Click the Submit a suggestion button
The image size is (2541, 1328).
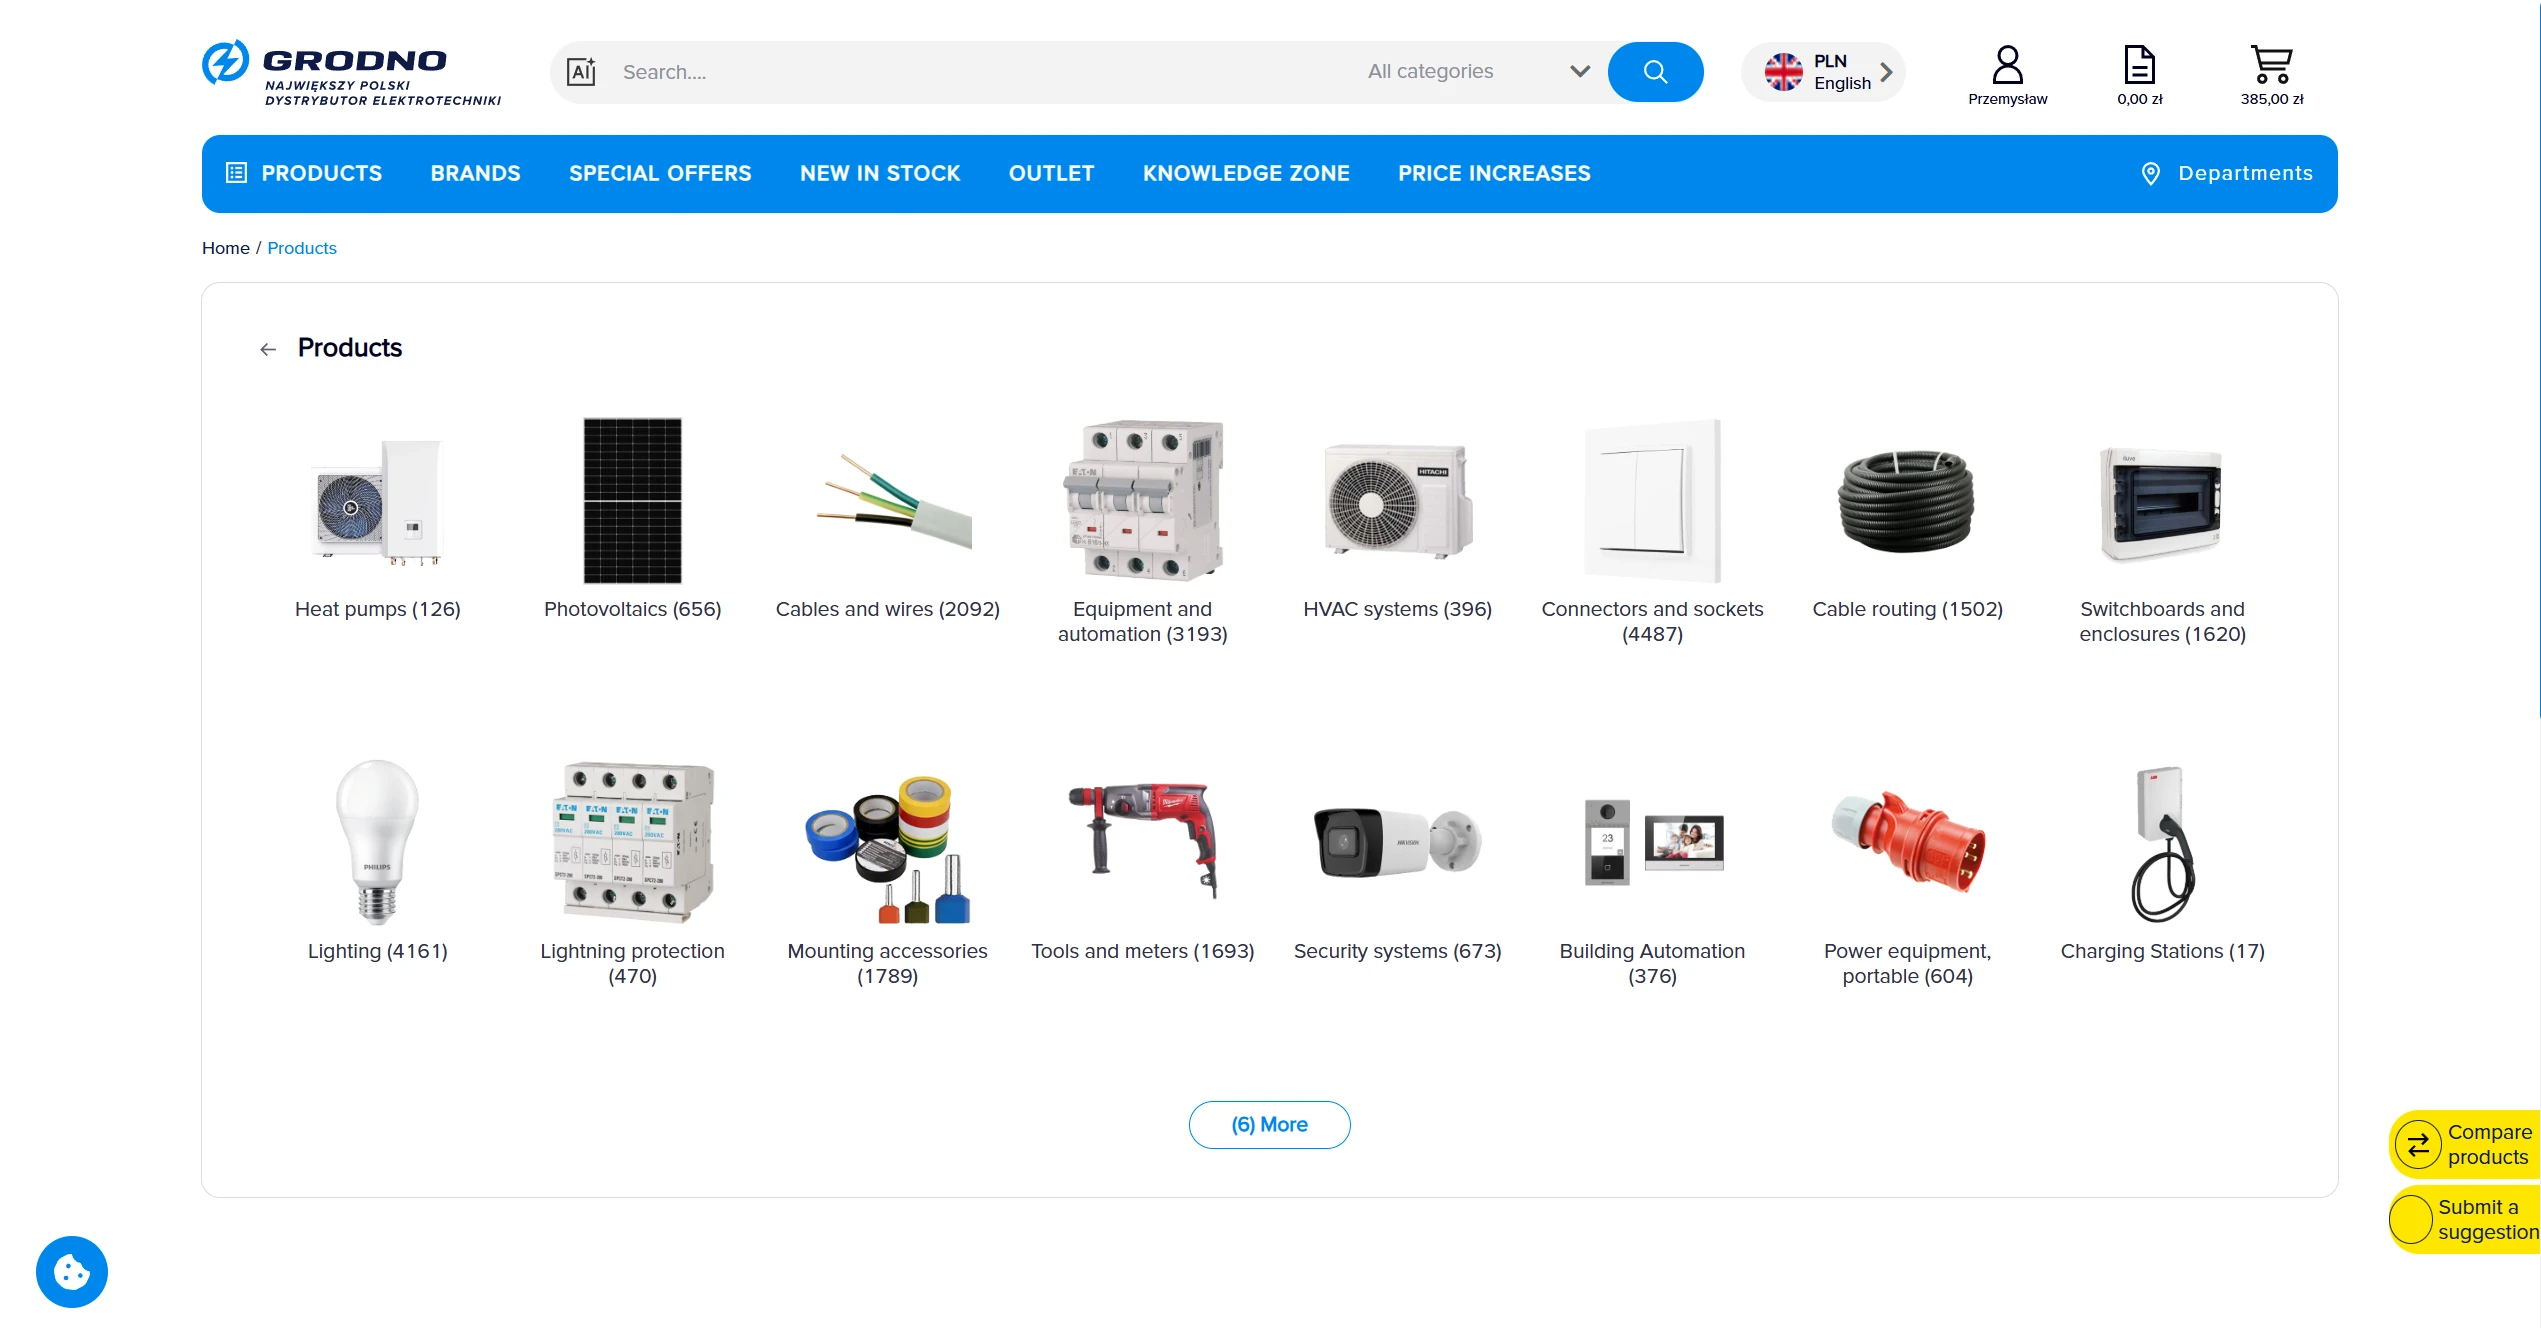[x=2469, y=1219]
